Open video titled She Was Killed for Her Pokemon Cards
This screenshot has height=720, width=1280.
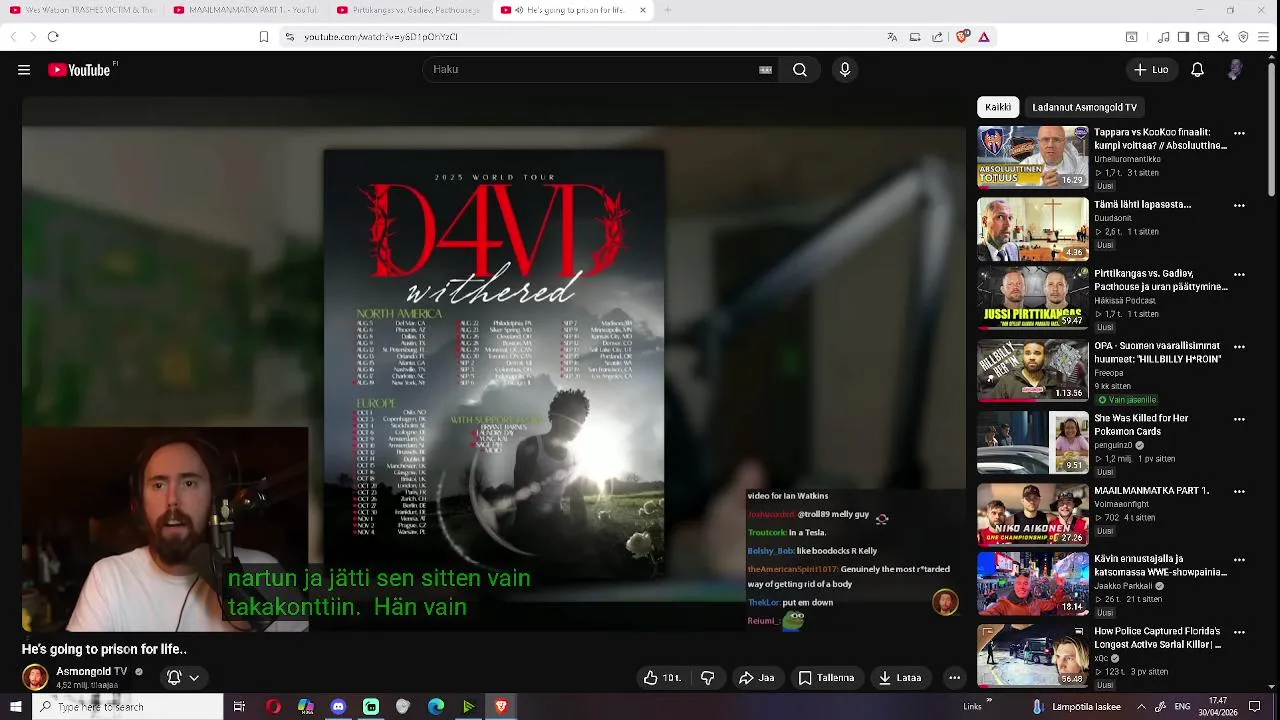[x=1141, y=425]
